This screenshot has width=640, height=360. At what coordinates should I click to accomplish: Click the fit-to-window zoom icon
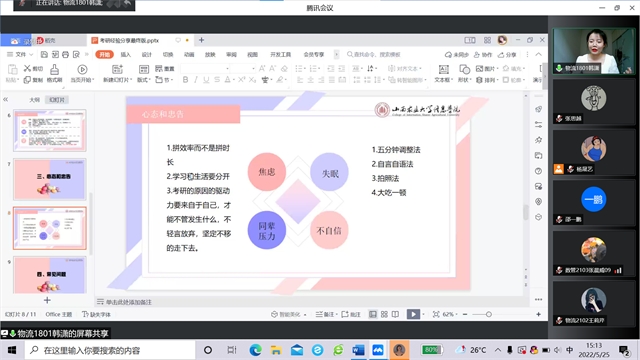pyautogui.click(x=436, y=314)
